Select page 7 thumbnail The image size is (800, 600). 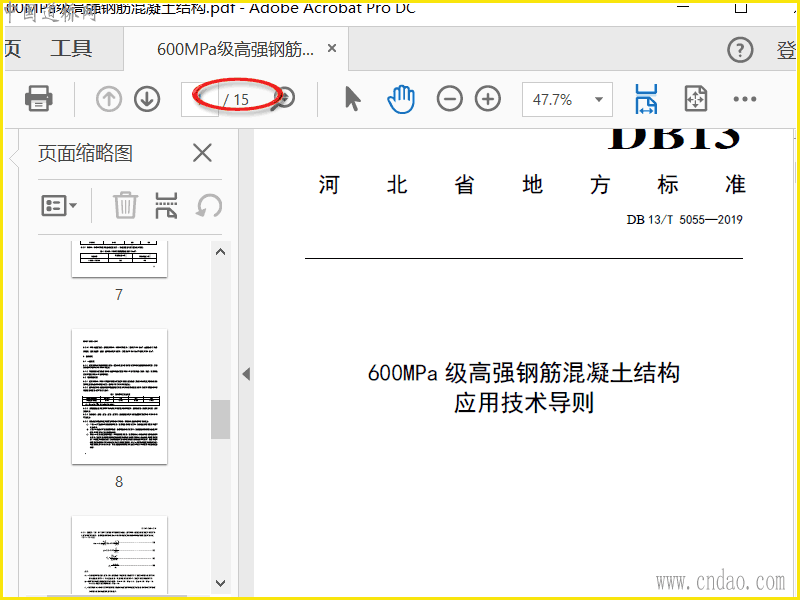click(119, 259)
